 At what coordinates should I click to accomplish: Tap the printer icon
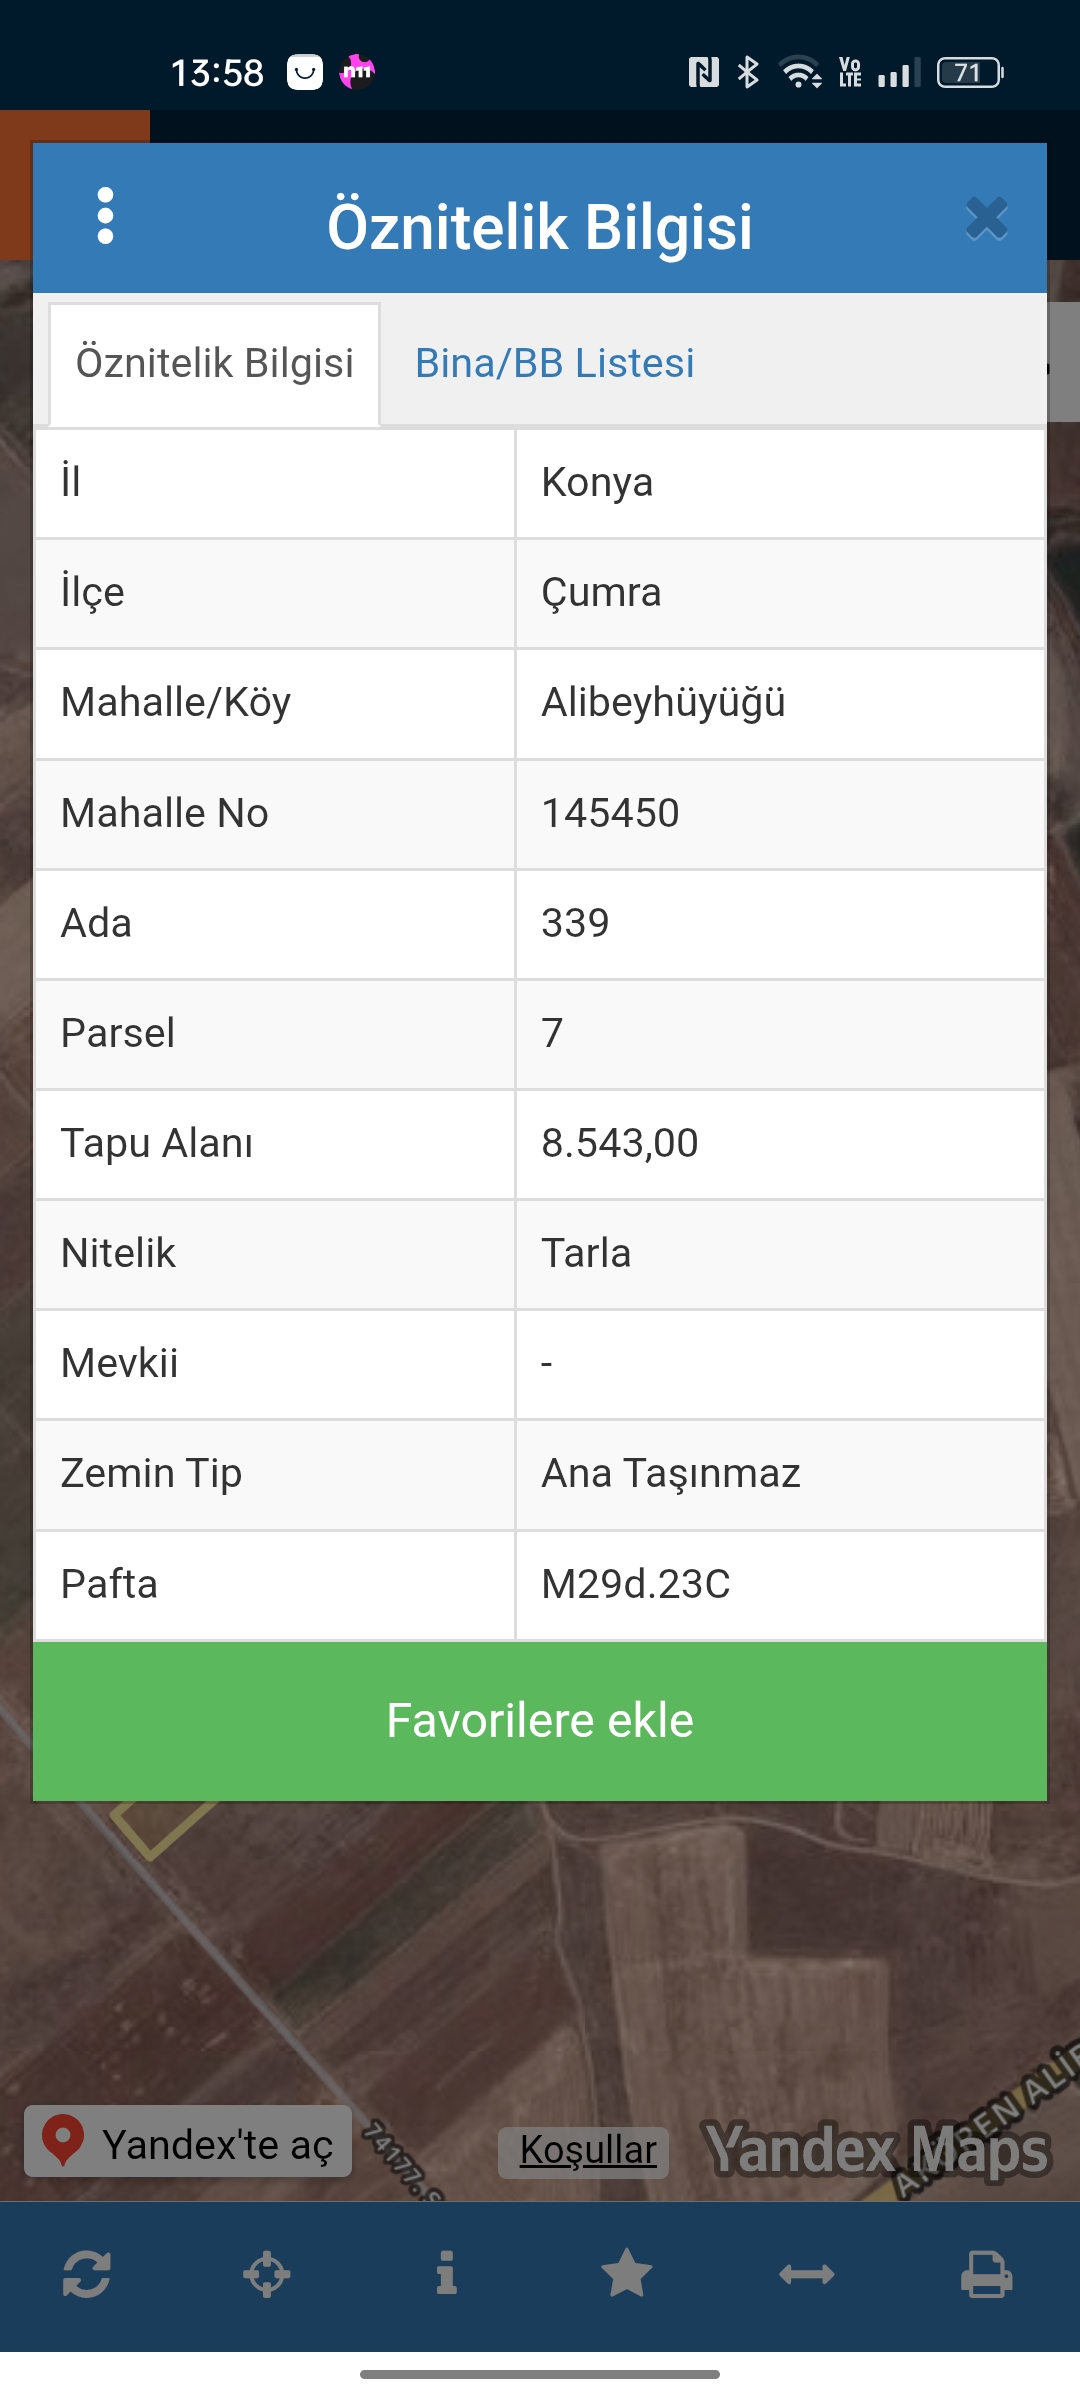986,2275
